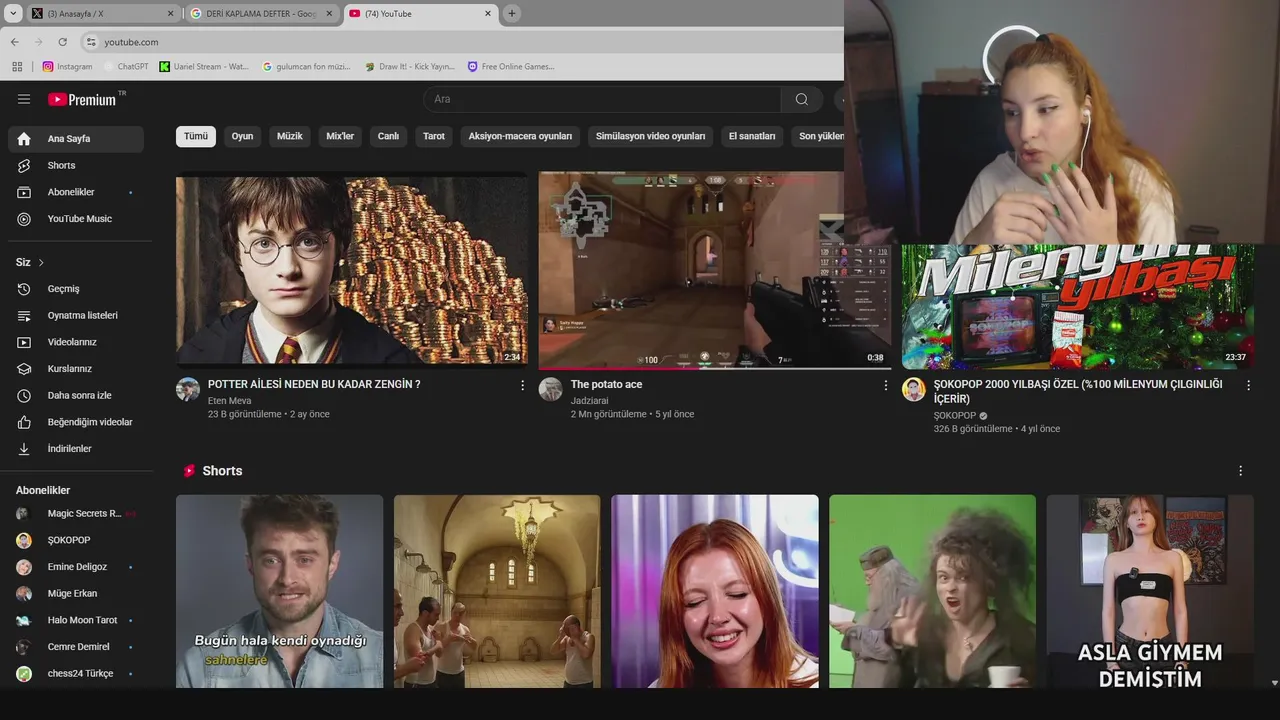Select the El sanatları chip
Viewport: 1280px width, 720px height.
tap(752, 136)
